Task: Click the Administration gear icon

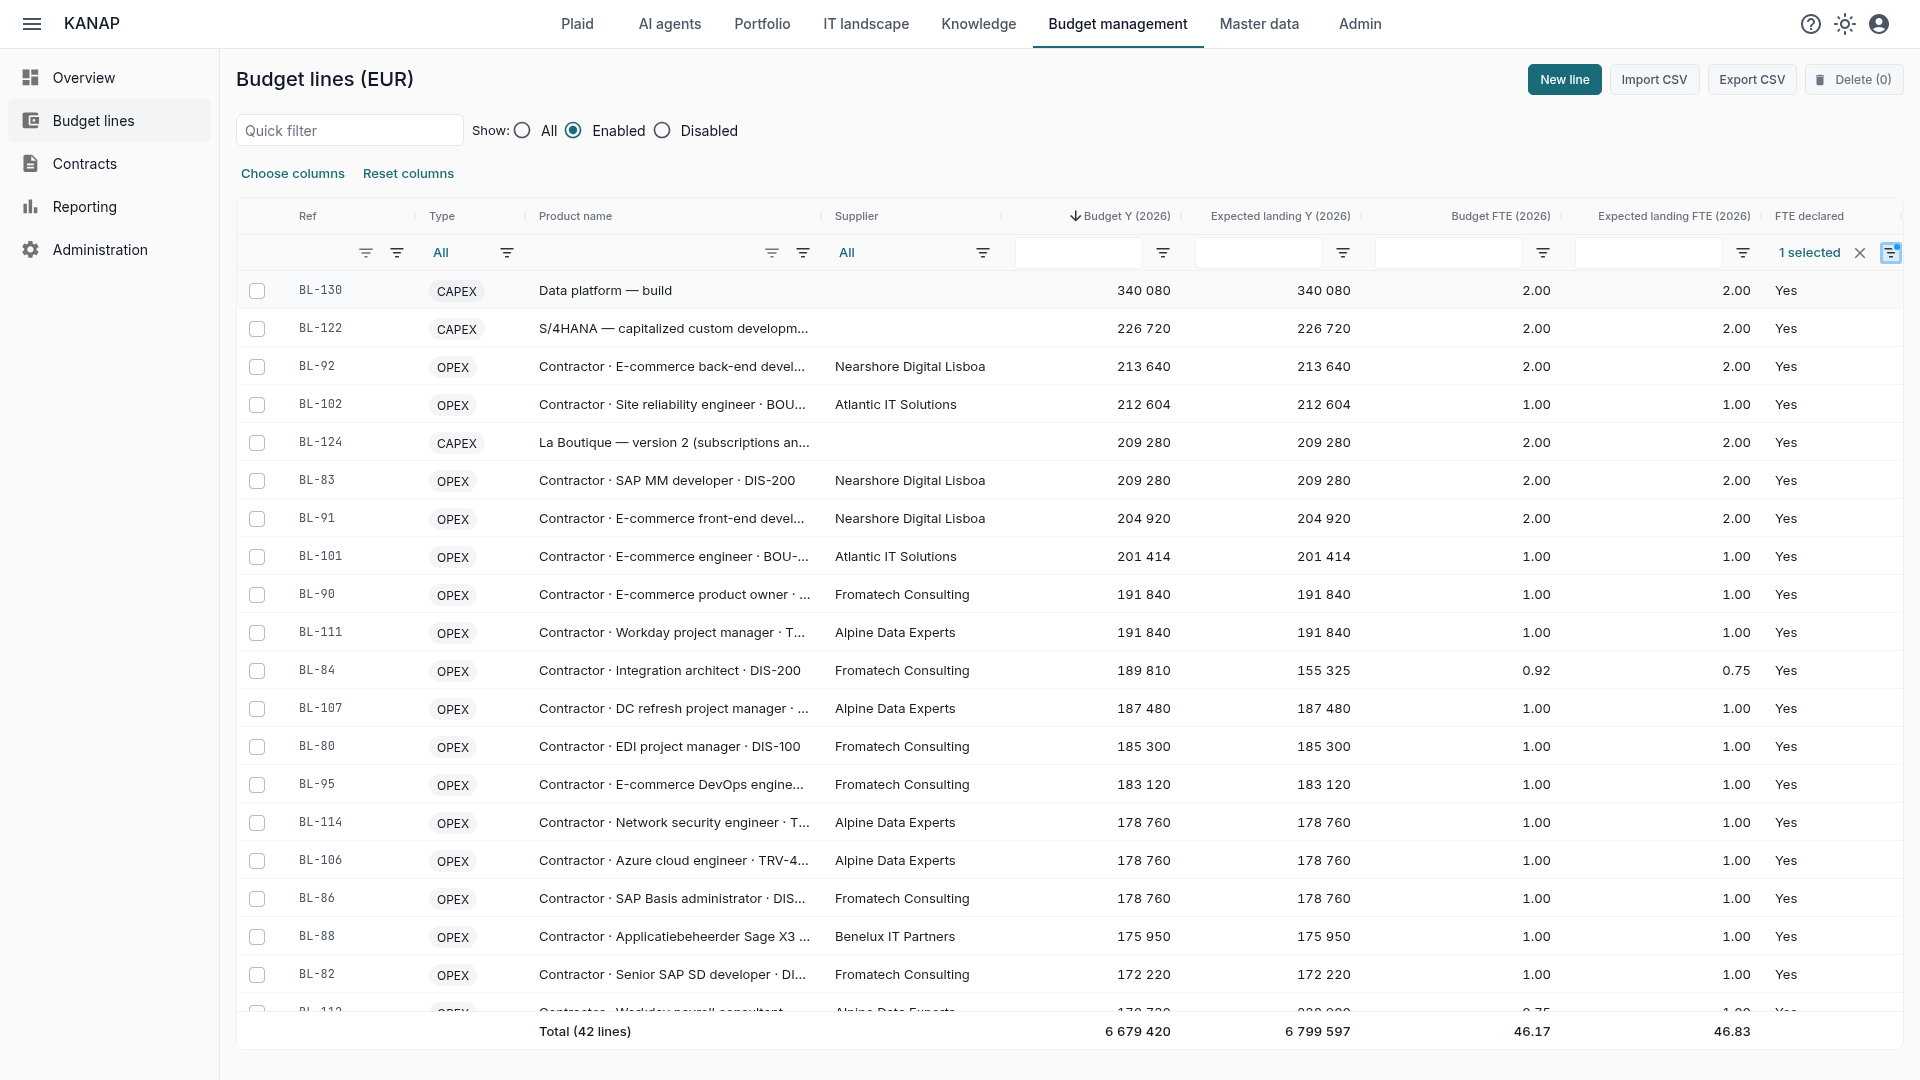Action: (31, 250)
